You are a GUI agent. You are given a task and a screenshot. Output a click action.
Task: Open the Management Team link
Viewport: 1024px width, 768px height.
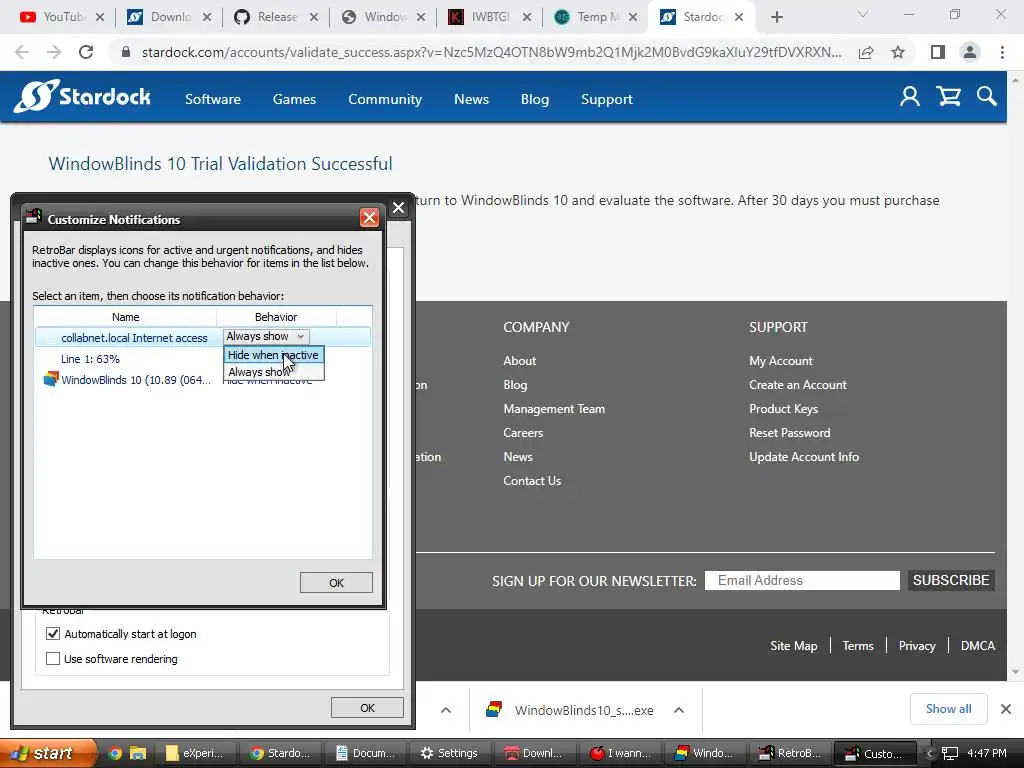click(x=554, y=409)
